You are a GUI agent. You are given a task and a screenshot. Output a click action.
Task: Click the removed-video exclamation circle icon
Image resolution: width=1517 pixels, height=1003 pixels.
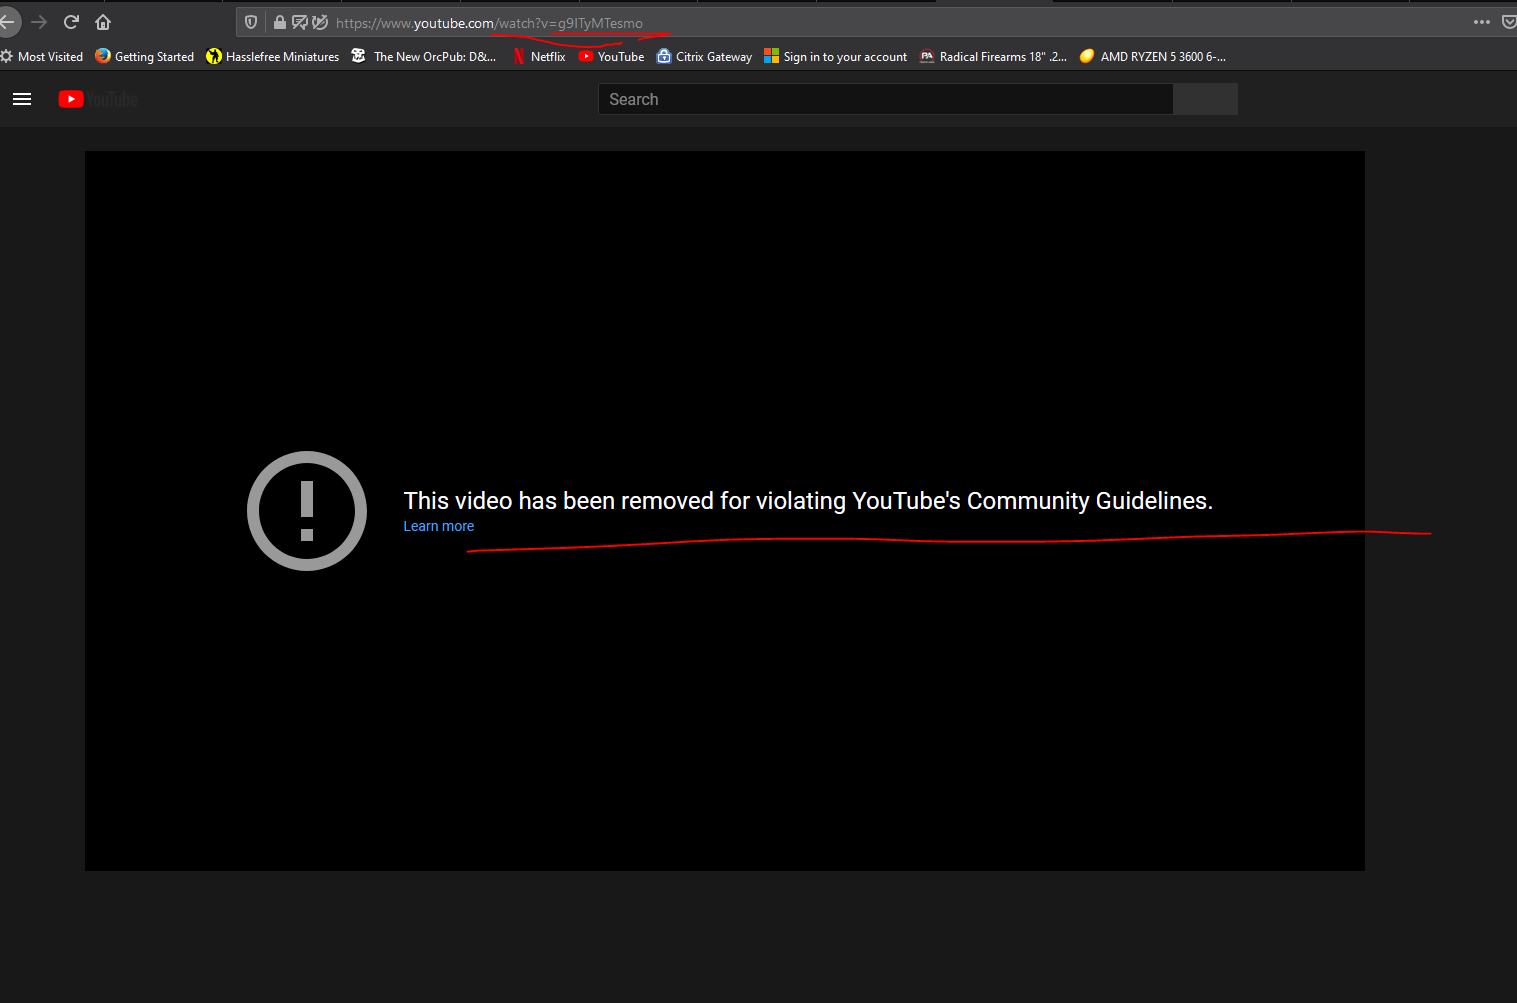tap(307, 511)
